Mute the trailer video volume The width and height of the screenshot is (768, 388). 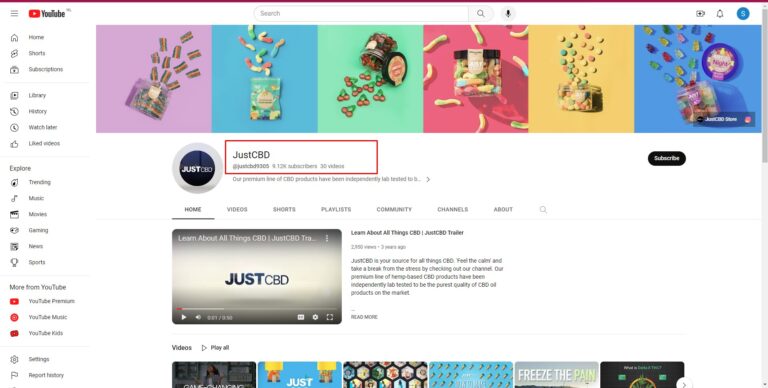tap(198, 317)
